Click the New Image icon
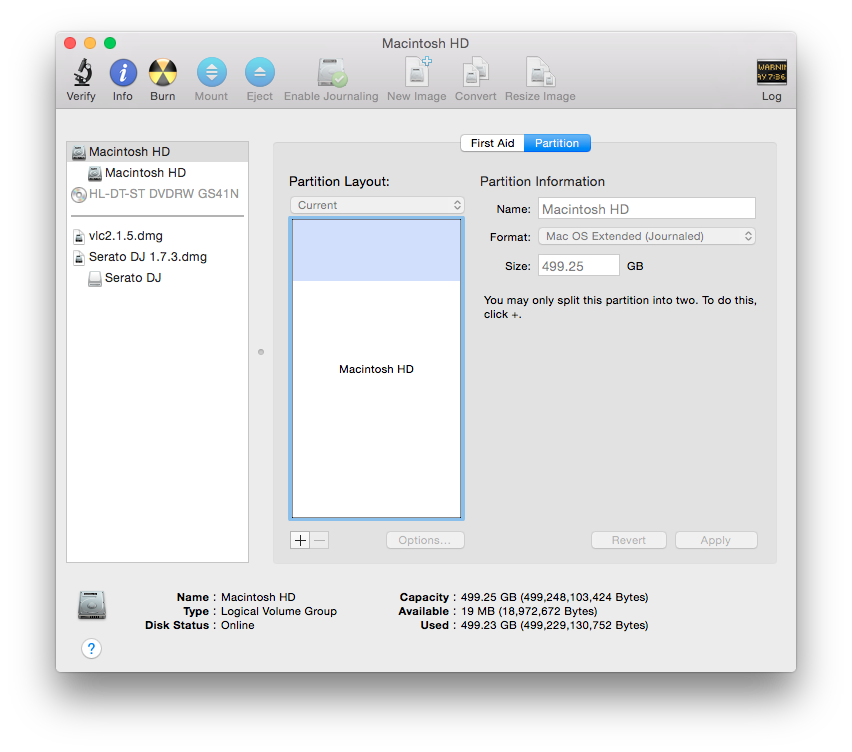 pos(417,72)
